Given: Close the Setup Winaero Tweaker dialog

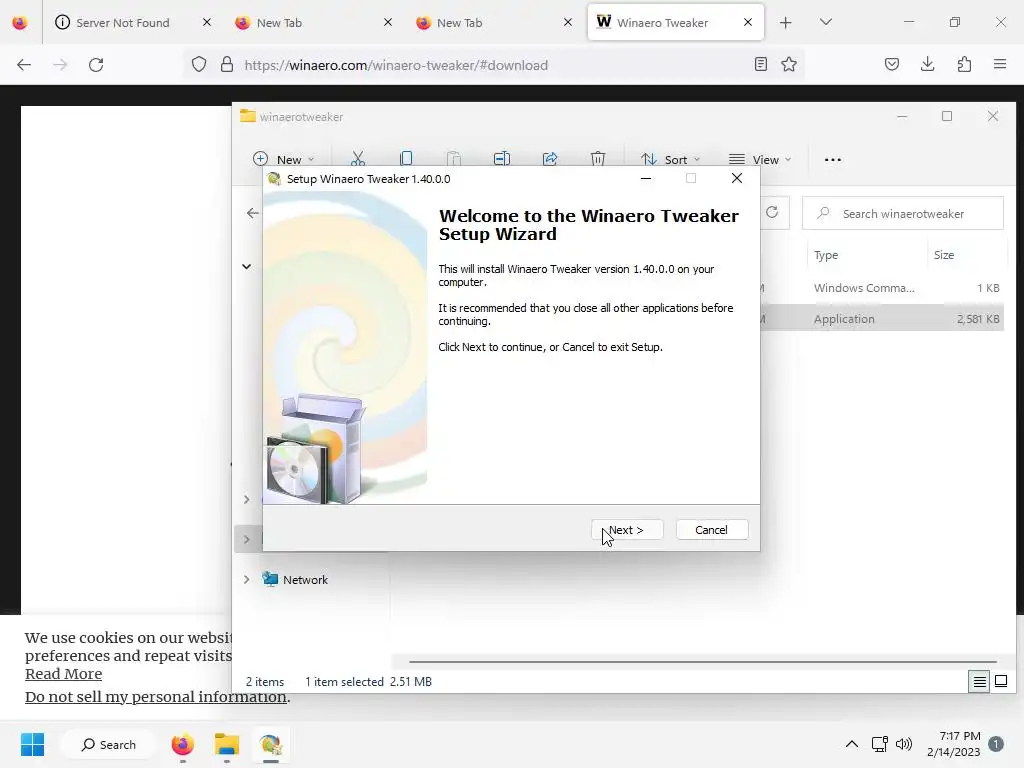Looking at the screenshot, I should 737,178.
